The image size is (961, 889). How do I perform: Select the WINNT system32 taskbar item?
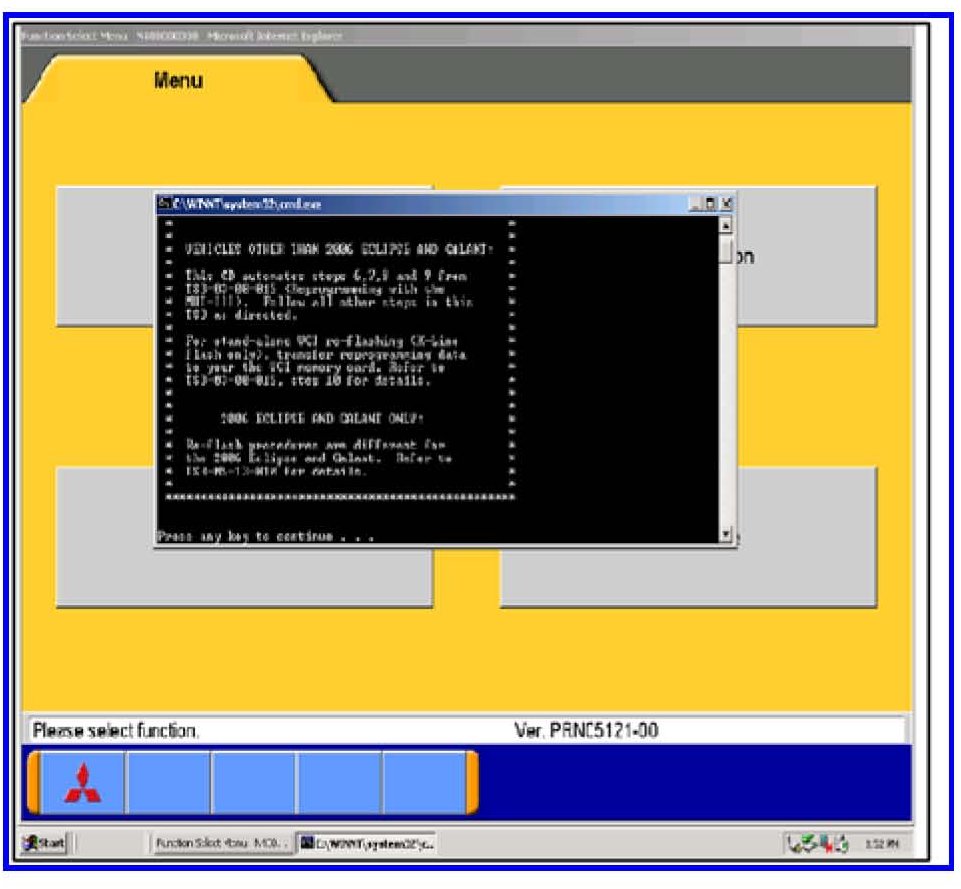click(x=367, y=844)
